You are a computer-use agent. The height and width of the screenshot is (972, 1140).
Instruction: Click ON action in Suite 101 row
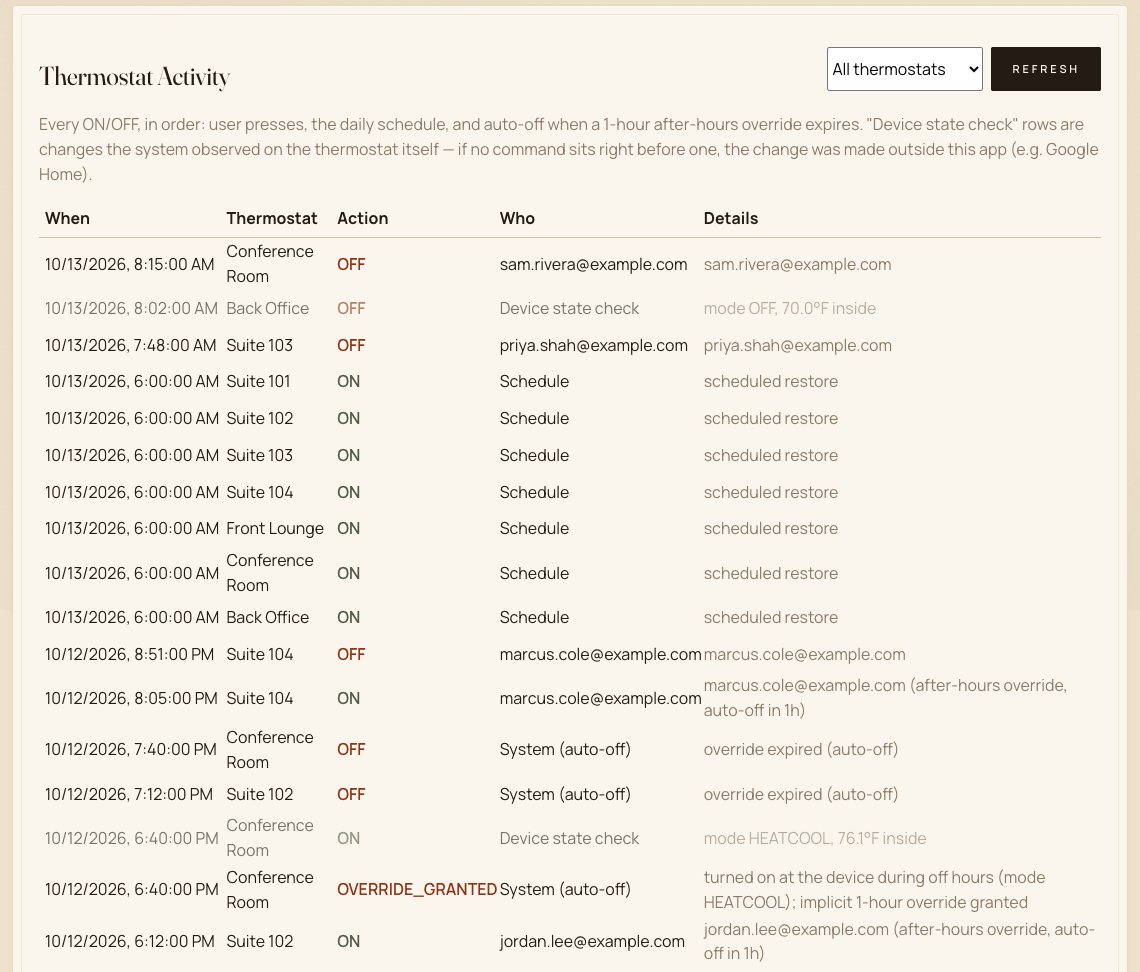pyautogui.click(x=348, y=381)
